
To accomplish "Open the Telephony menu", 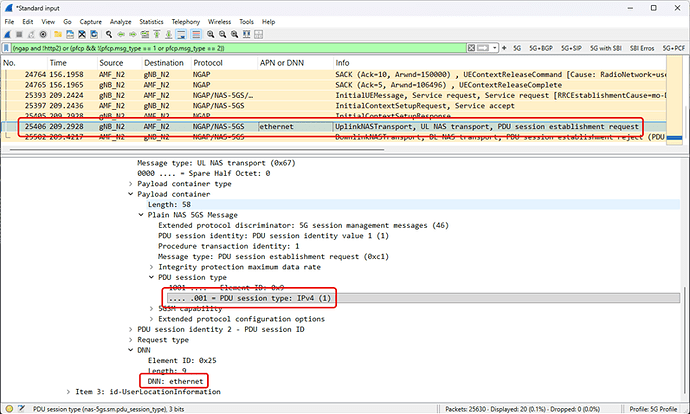I will pyautogui.click(x=187, y=21).
